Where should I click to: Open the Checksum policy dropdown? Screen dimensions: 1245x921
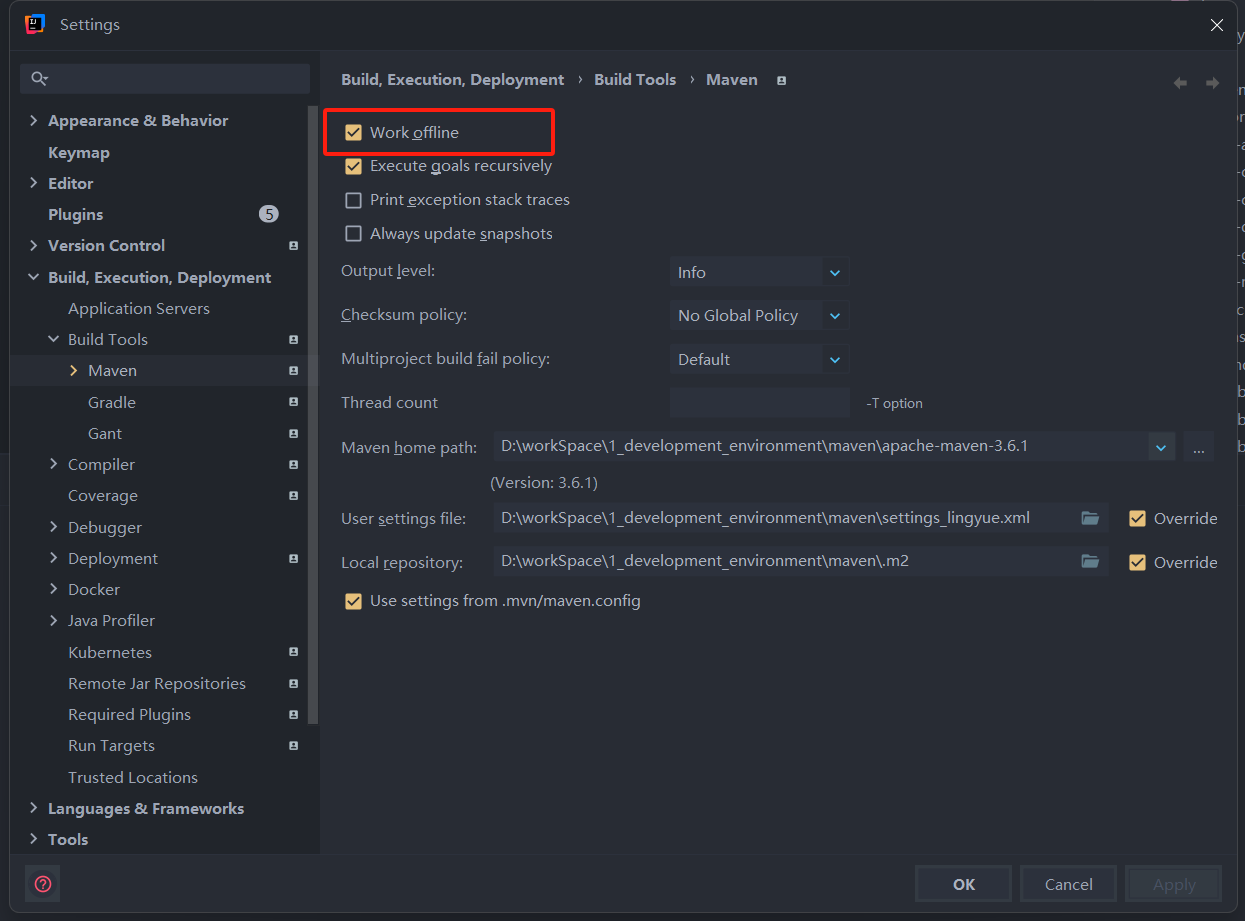[x=759, y=316]
